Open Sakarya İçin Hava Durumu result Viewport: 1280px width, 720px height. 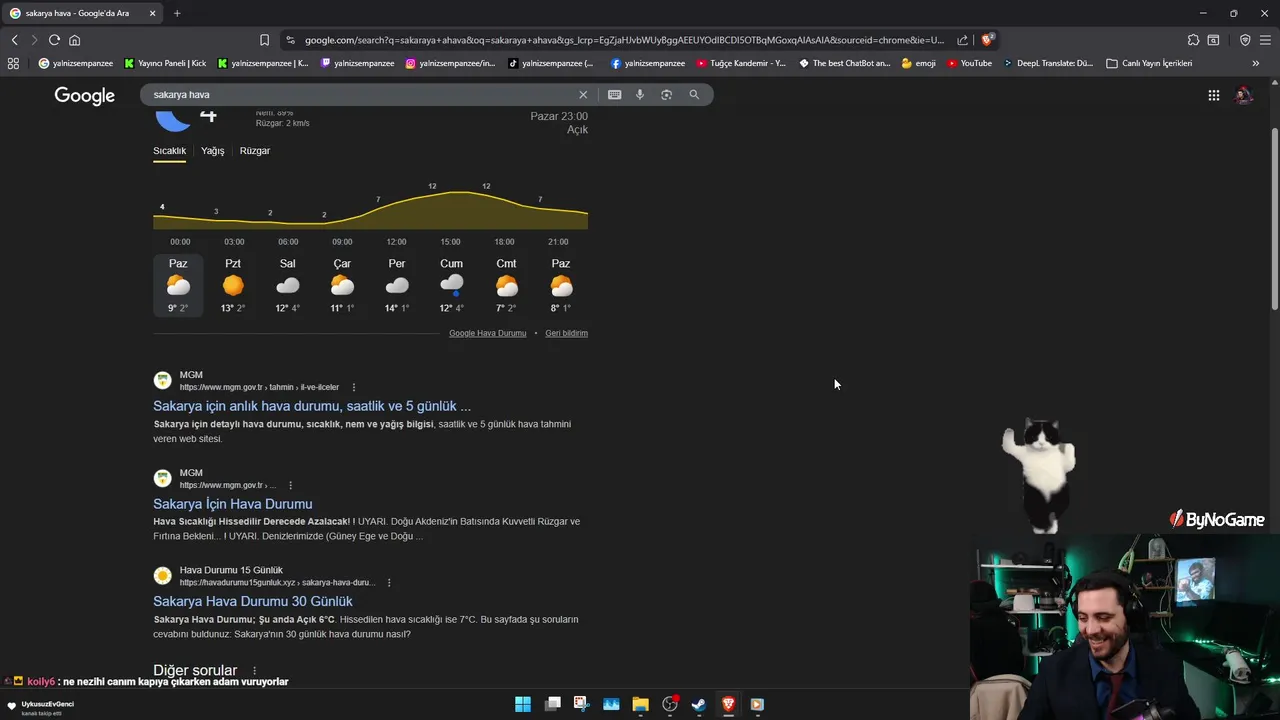coord(233,504)
